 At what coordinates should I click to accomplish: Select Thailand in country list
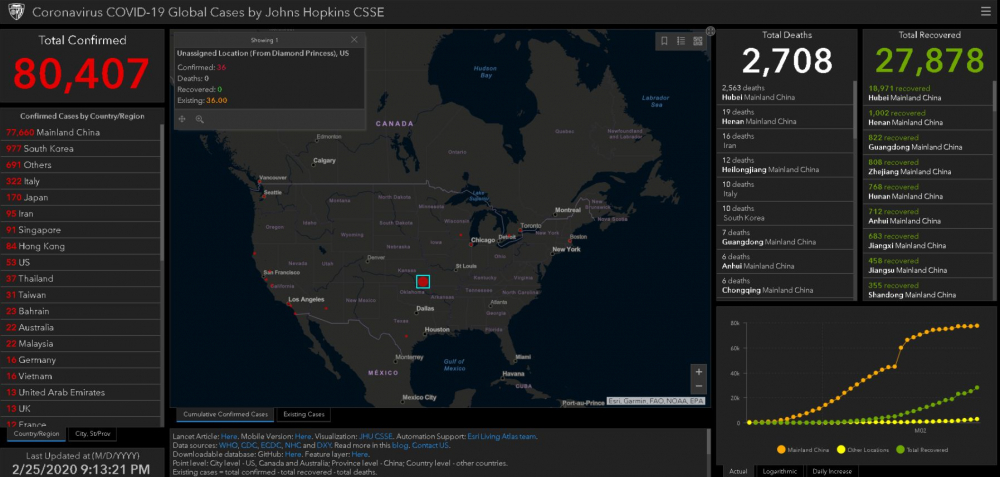click(x=80, y=279)
